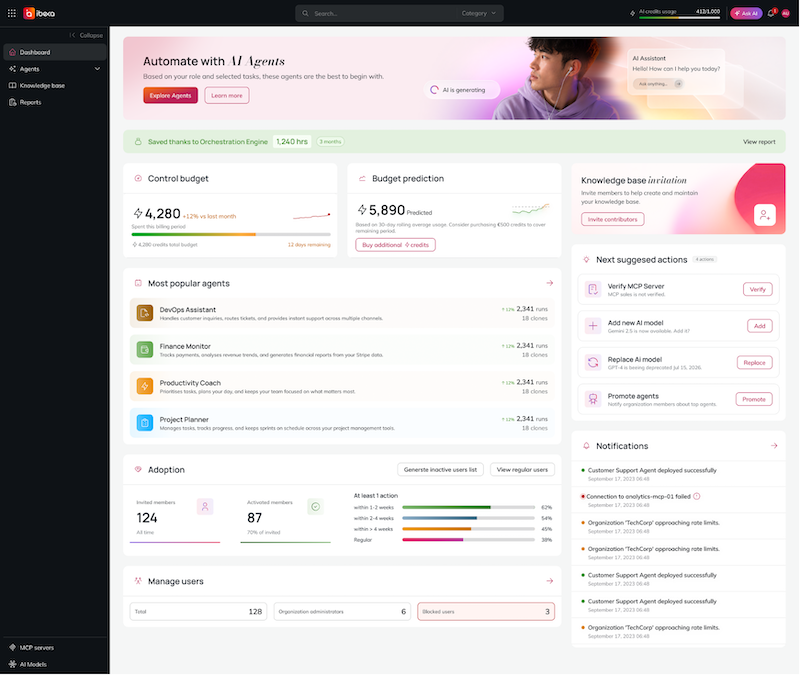Click the Search input field
The image size is (800, 675).
(378, 13)
